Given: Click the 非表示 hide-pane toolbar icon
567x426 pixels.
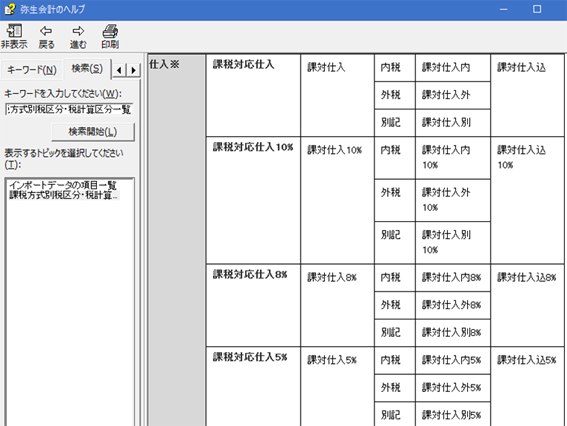Looking at the screenshot, I should (14, 36).
